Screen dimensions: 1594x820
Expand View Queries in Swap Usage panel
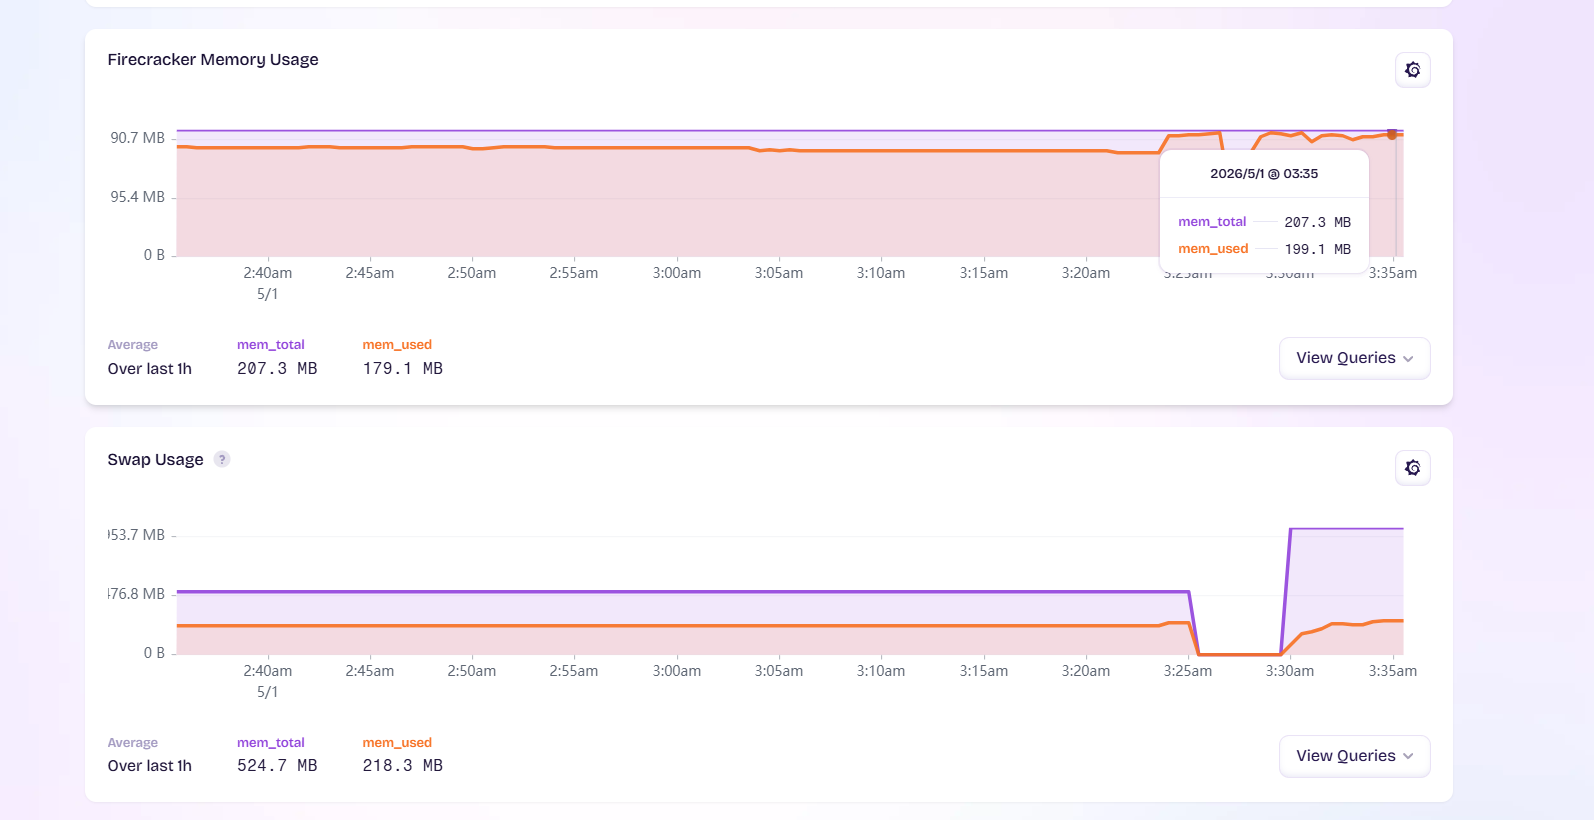click(1354, 756)
